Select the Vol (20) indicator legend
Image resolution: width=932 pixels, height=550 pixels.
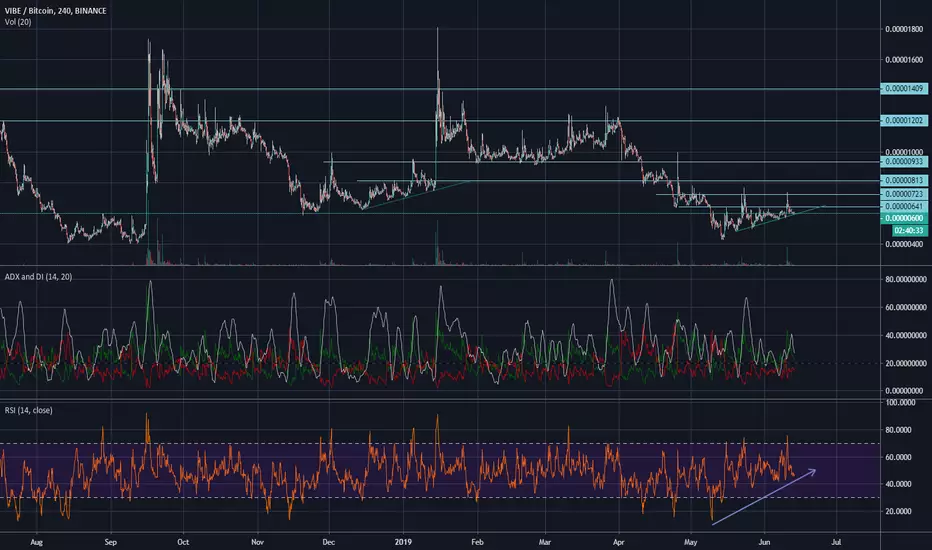tap(18, 22)
